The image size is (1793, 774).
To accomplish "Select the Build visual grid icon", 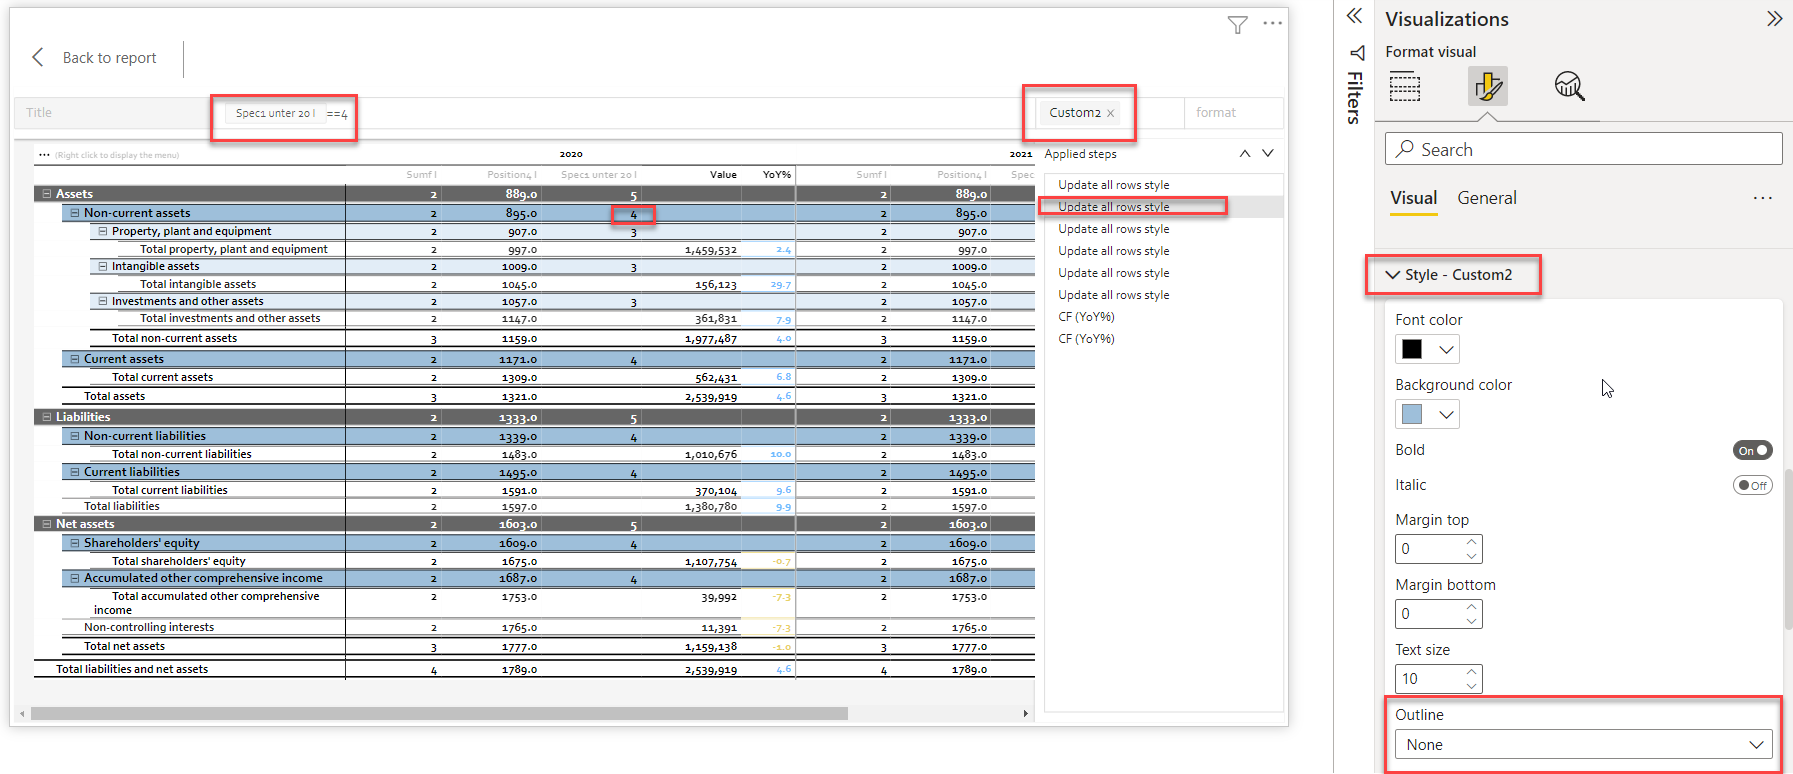I will (1405, 87).
